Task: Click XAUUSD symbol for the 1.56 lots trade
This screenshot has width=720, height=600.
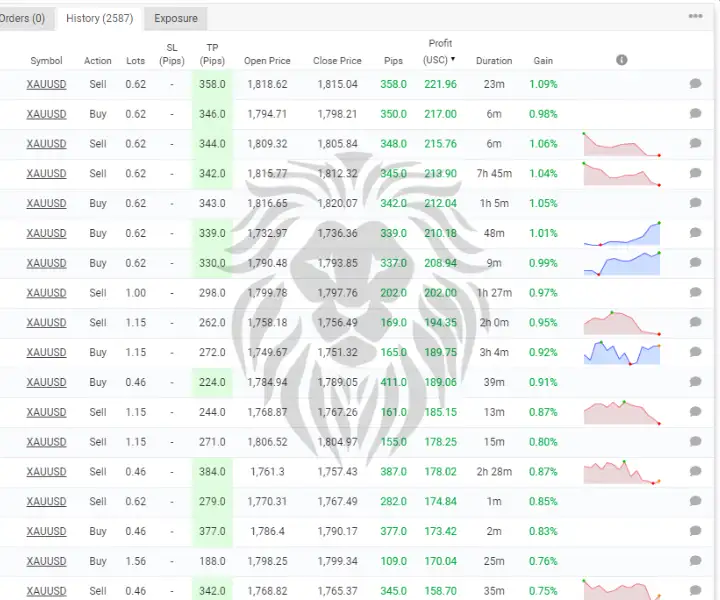Action: coord(46,561)
